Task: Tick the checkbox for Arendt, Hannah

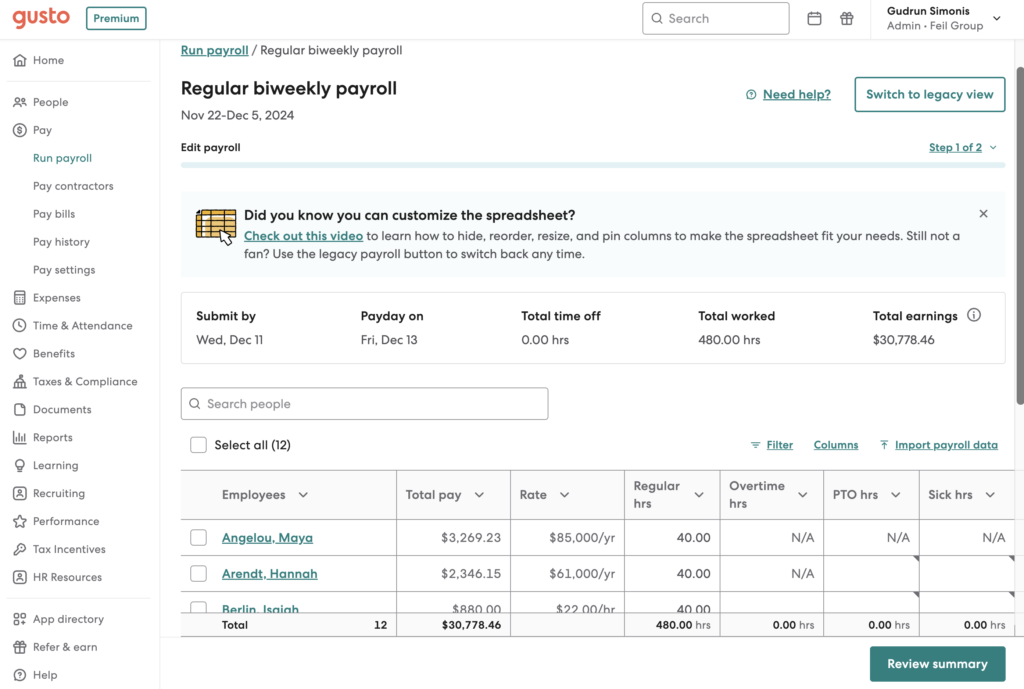Action: pyautogui.click(x=199, y=573)
